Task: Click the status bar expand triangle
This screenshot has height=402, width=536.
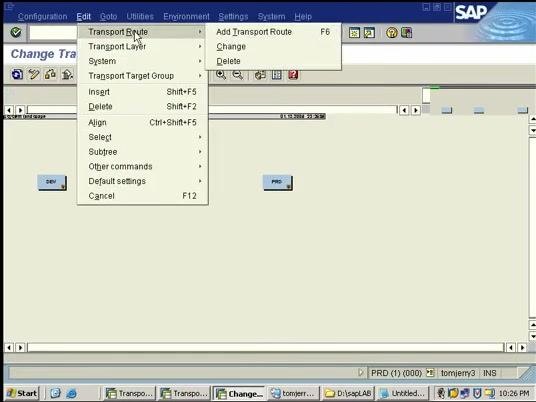Action: tap(361, 373)
